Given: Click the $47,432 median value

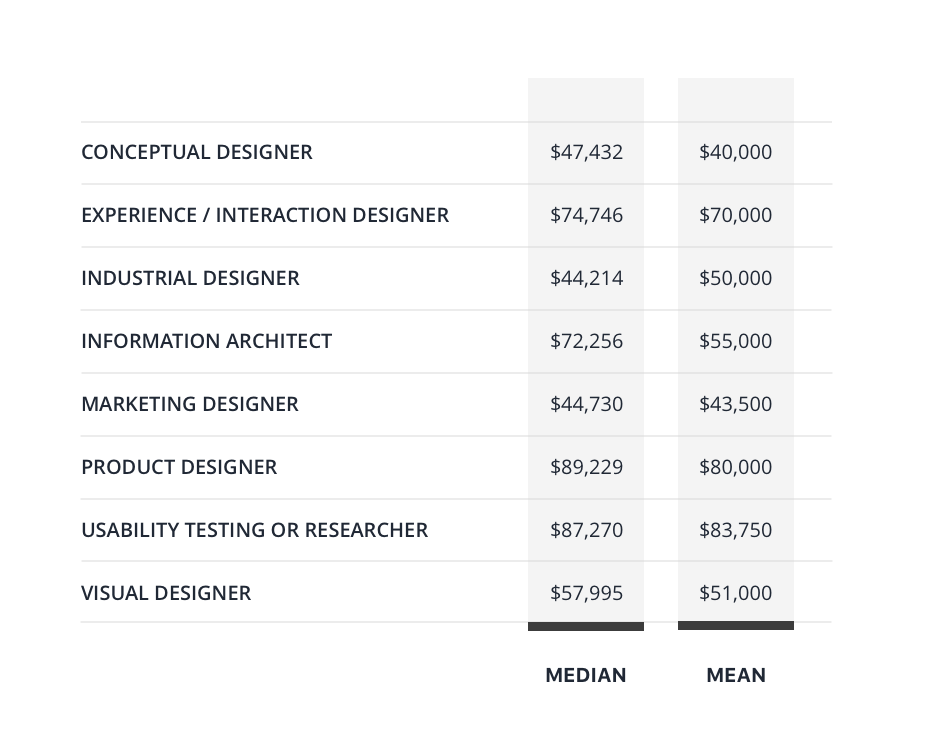Looking at the screenshot, I should click(587, 152).
